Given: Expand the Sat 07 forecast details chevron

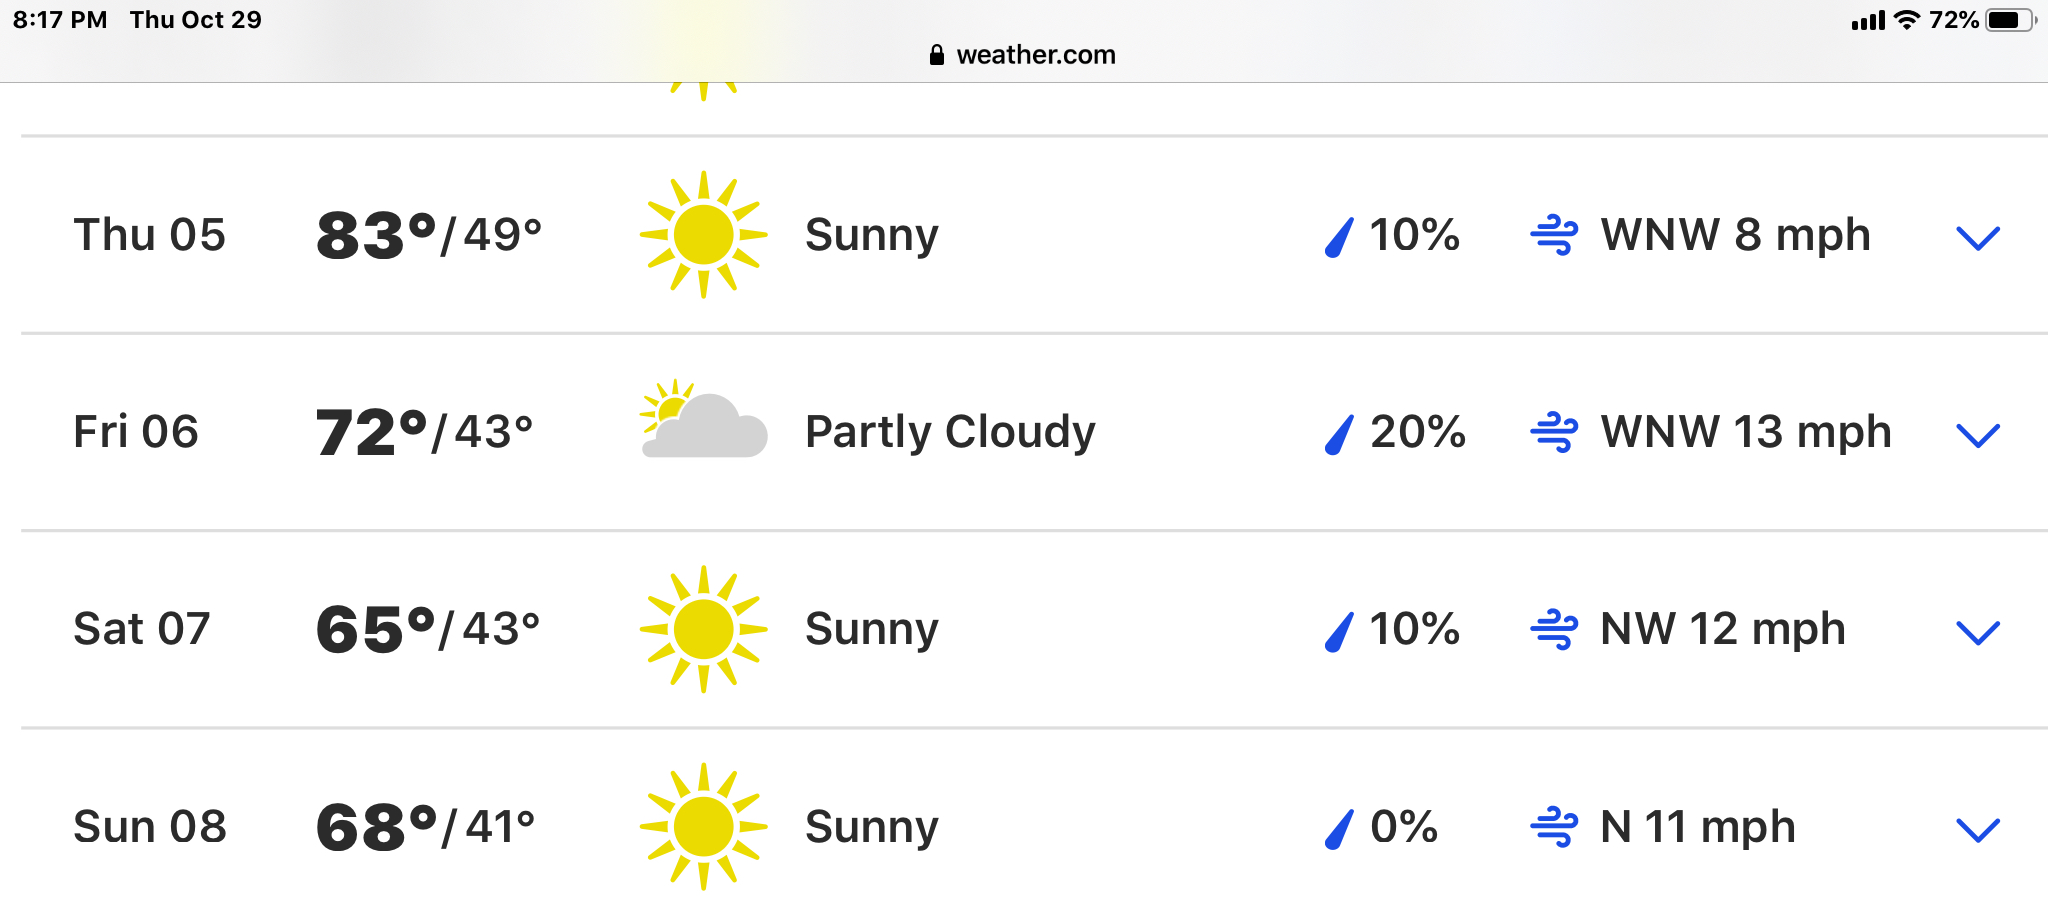Looking at the screenshot, I should tap(1977, 632).
